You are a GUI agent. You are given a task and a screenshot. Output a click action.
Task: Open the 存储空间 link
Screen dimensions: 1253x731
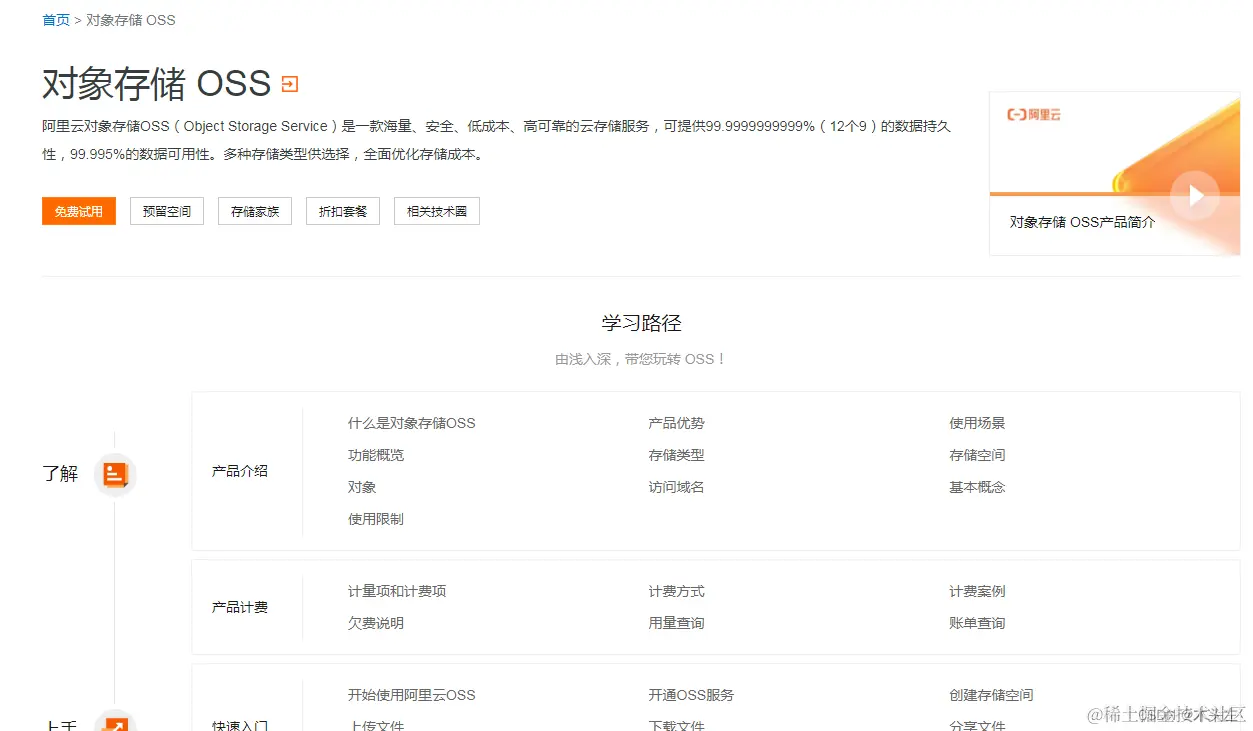977,455
